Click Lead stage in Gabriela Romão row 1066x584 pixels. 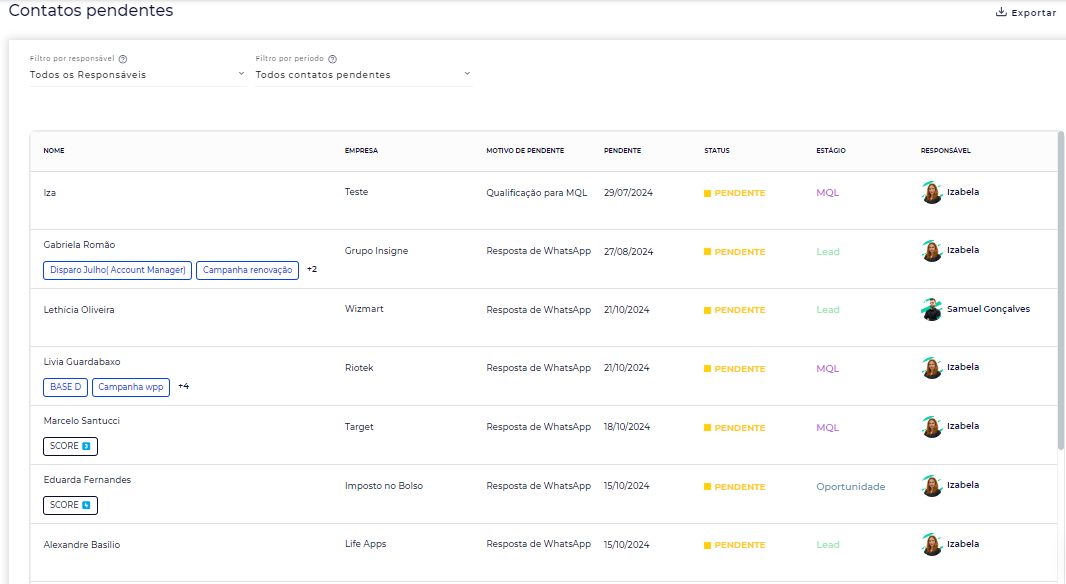[x=827, y=252]
